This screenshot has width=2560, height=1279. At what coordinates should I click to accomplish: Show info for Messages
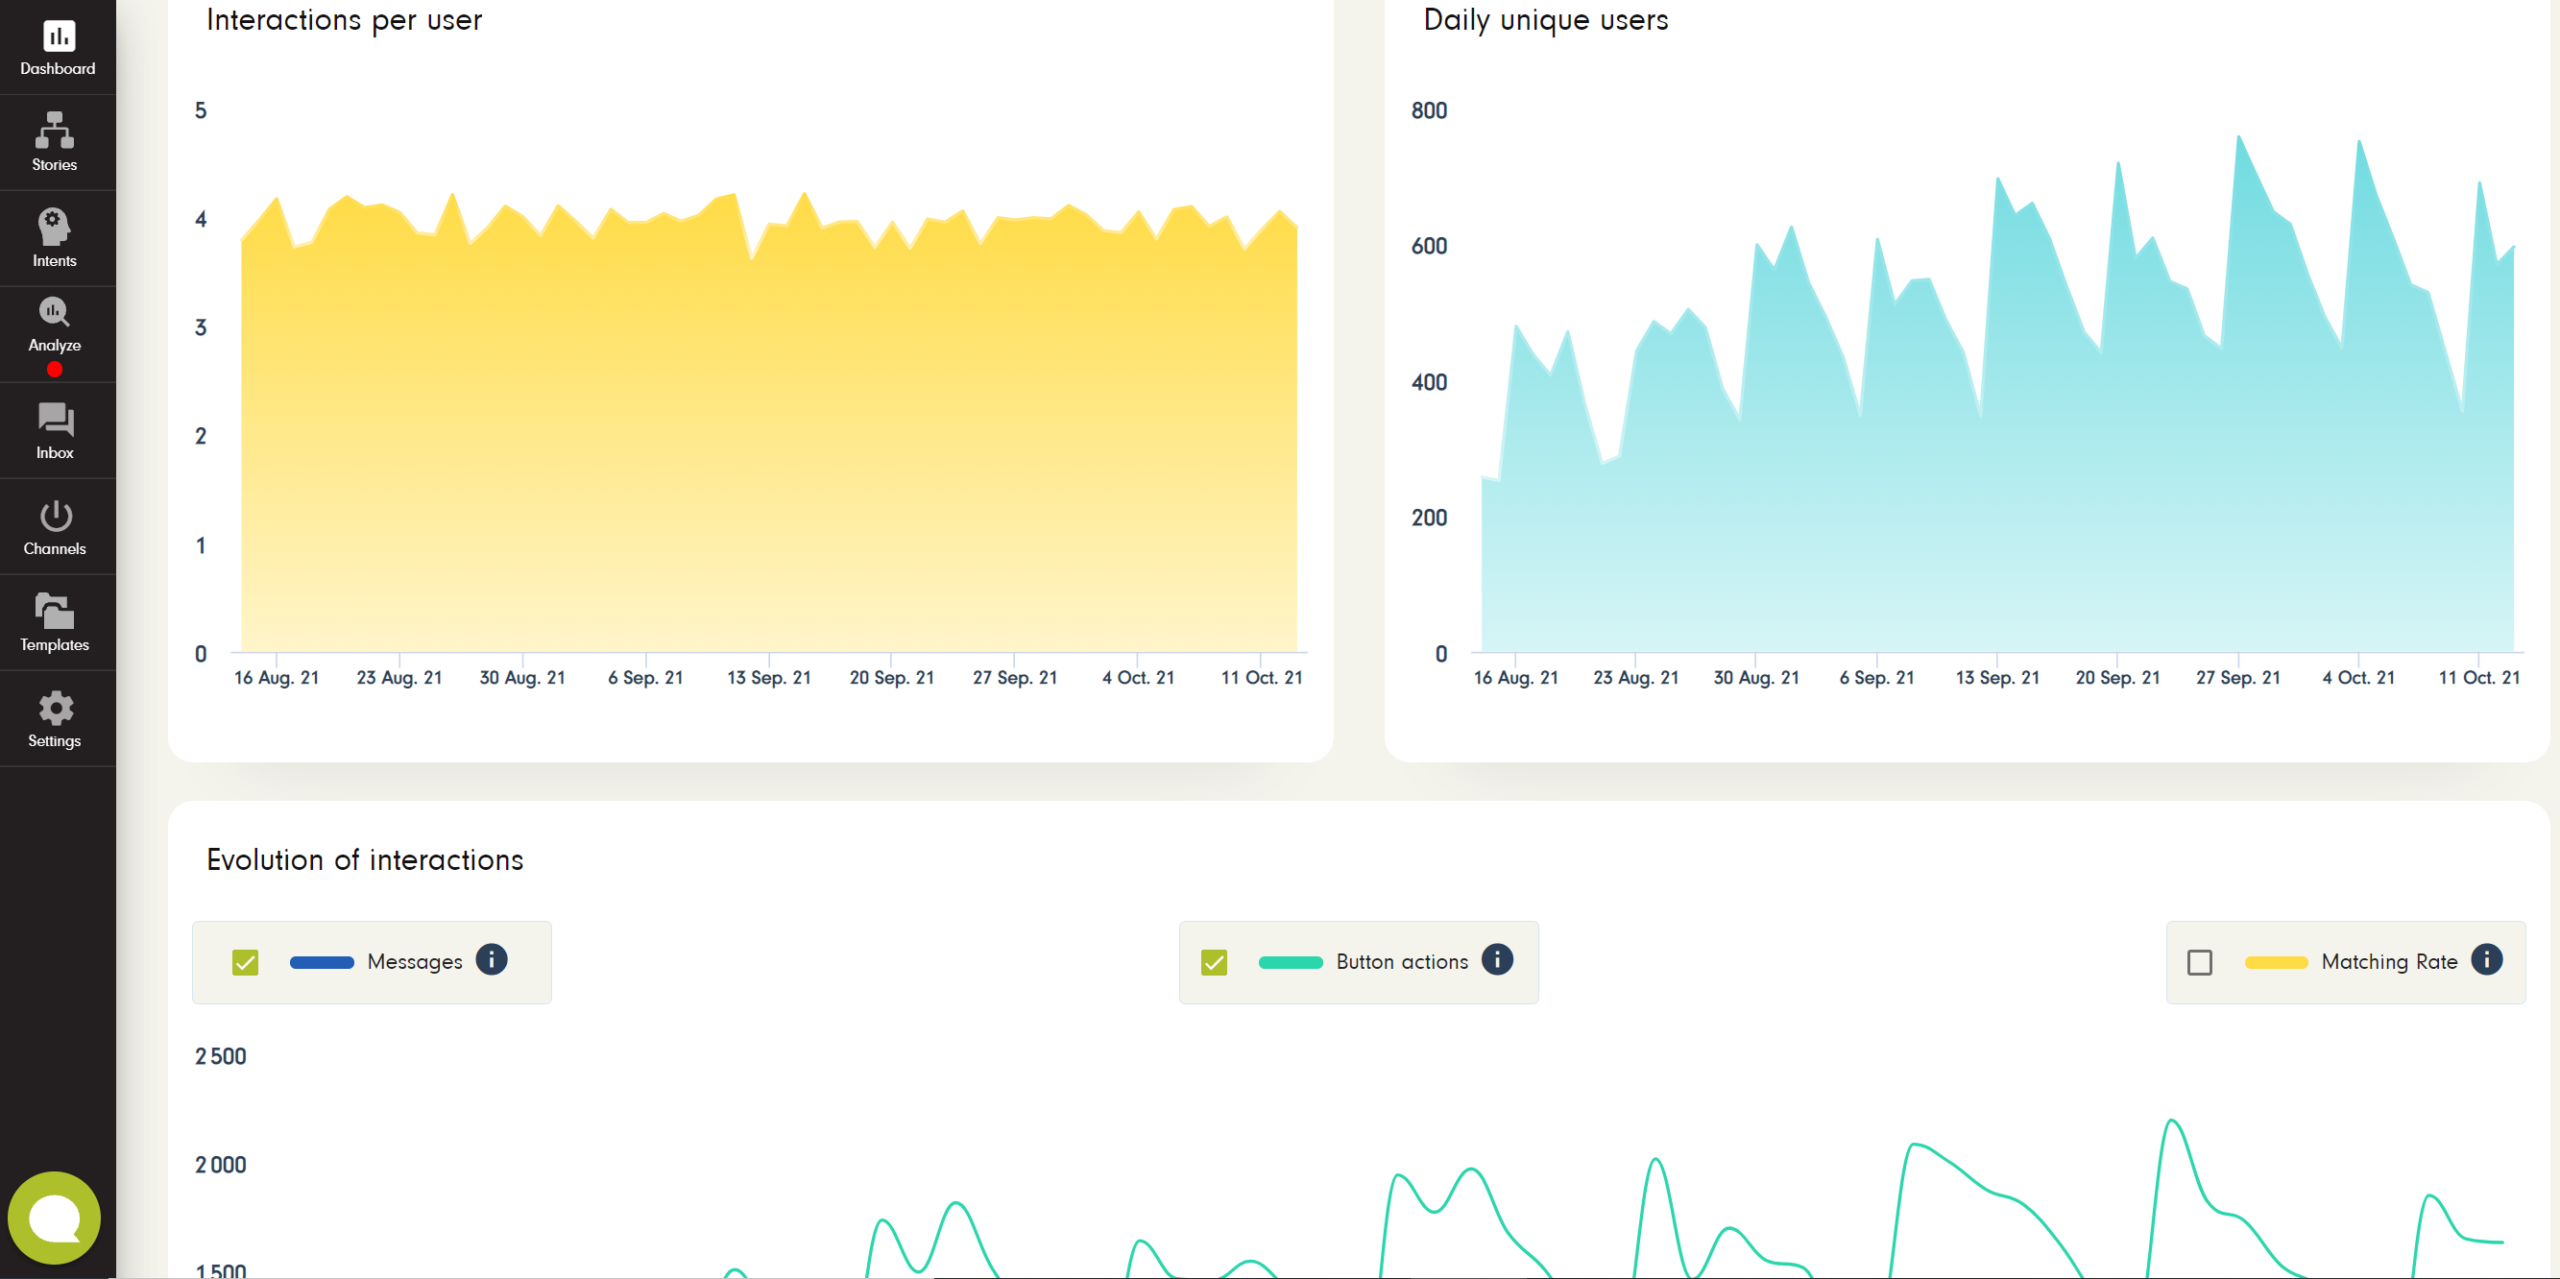coord(491,960)
